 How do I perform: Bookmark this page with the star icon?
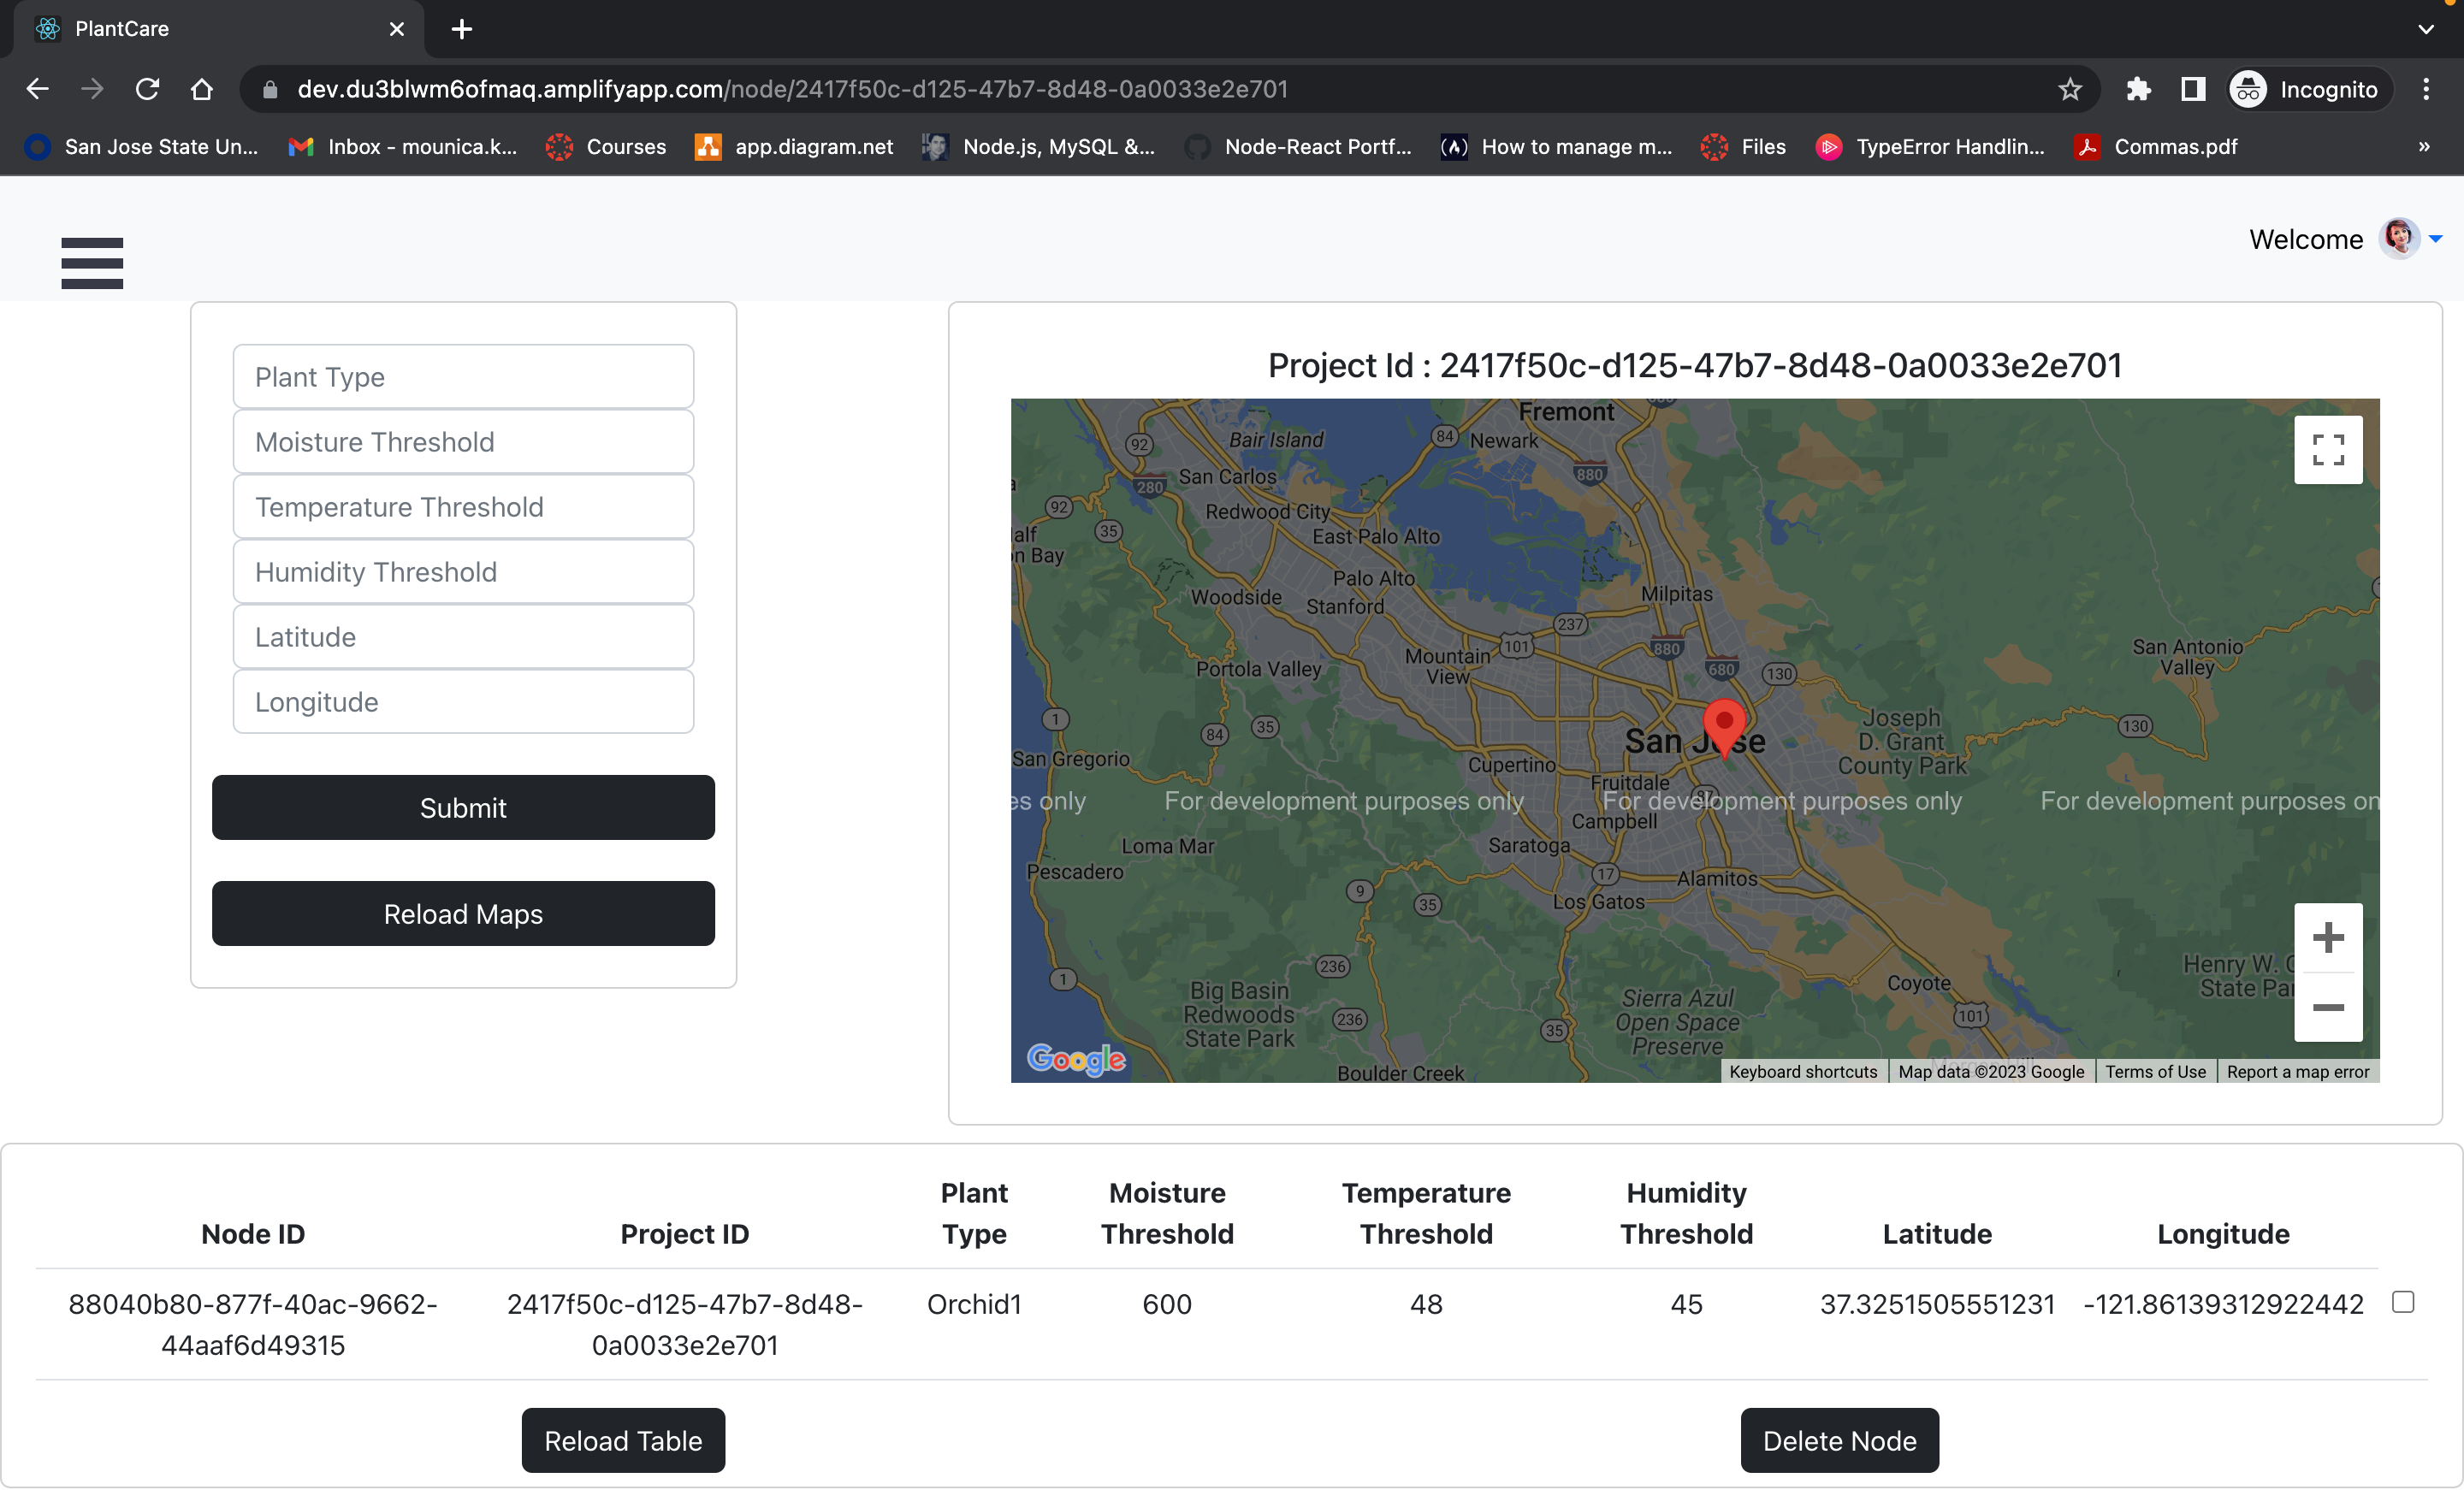click(2069, 90)
